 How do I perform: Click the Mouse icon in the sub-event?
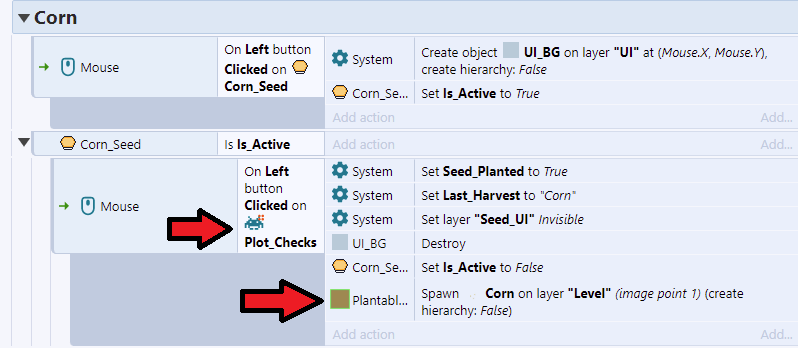[x=88, y=206]
